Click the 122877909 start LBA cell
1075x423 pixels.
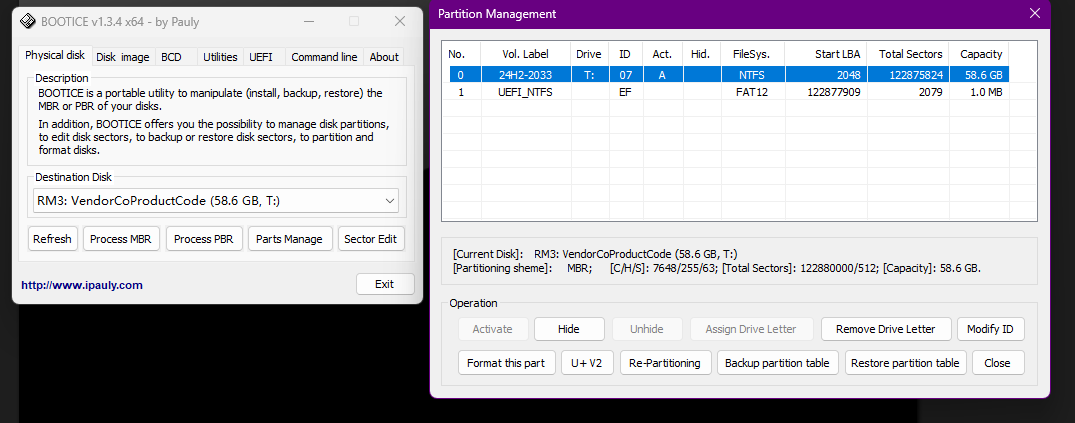click(826, 92)
